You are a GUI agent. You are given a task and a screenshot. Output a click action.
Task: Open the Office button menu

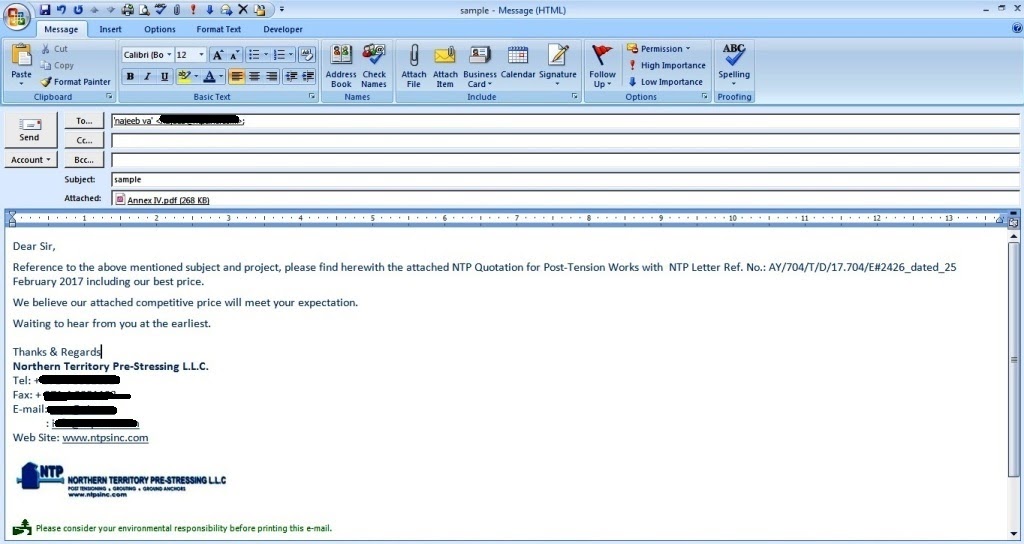tap(16, 16)
